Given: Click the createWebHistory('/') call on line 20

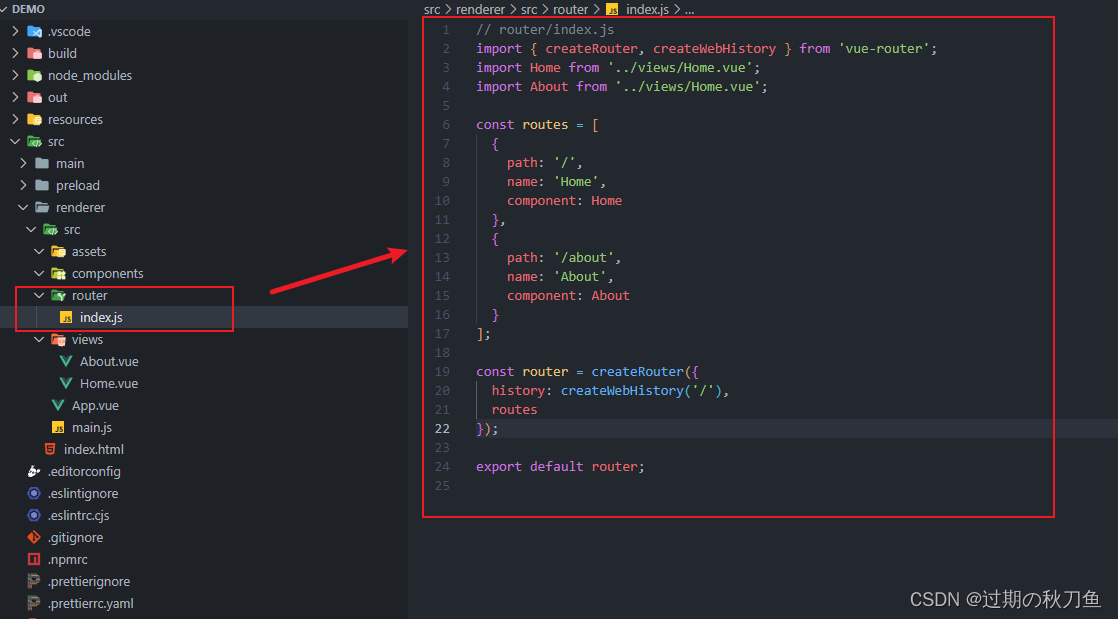Looking at the screenshot, I should pos(641,391).
